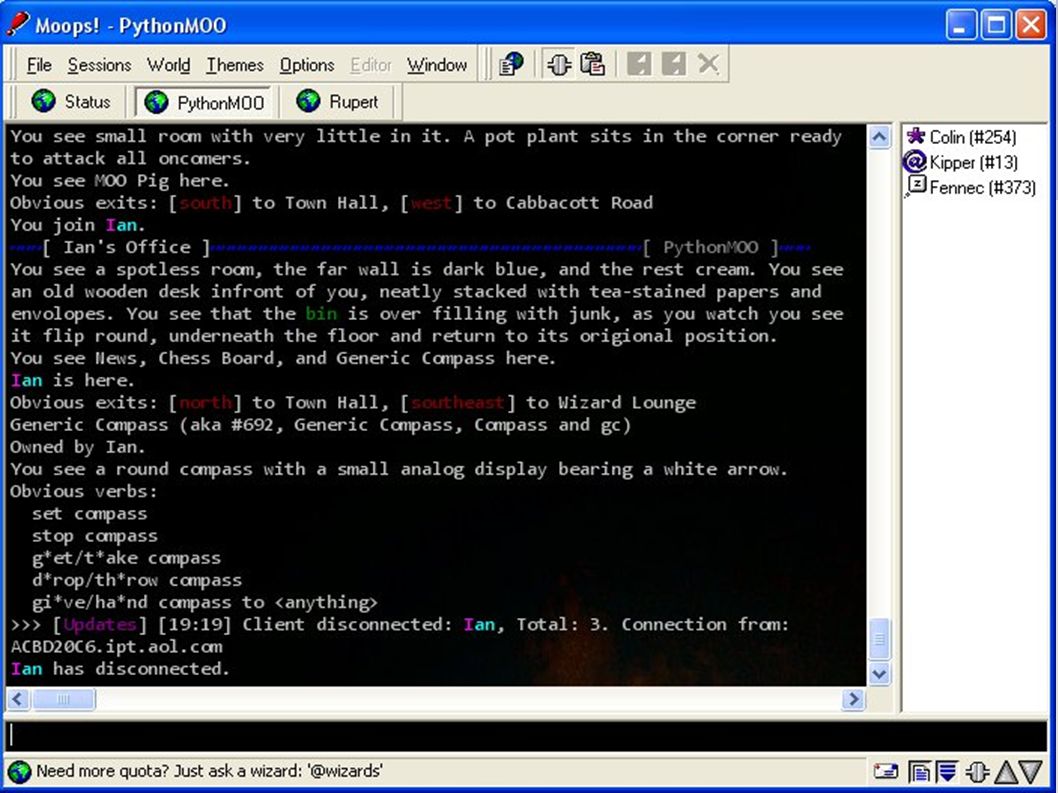Click the 'Ian's Office' room header text
This screenshot has height=793, width=1058.
(x=127, y=247)
